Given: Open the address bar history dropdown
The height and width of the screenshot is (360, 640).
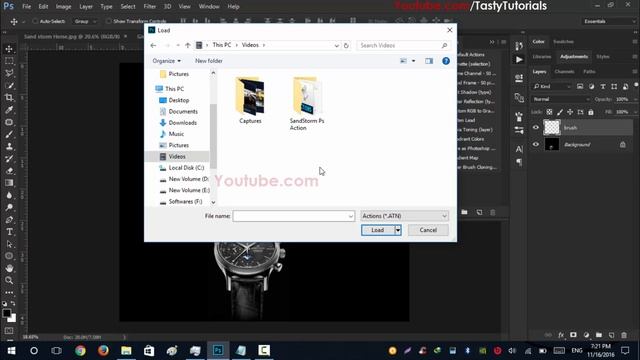Looking at the screenshot, I should (336, 45).
